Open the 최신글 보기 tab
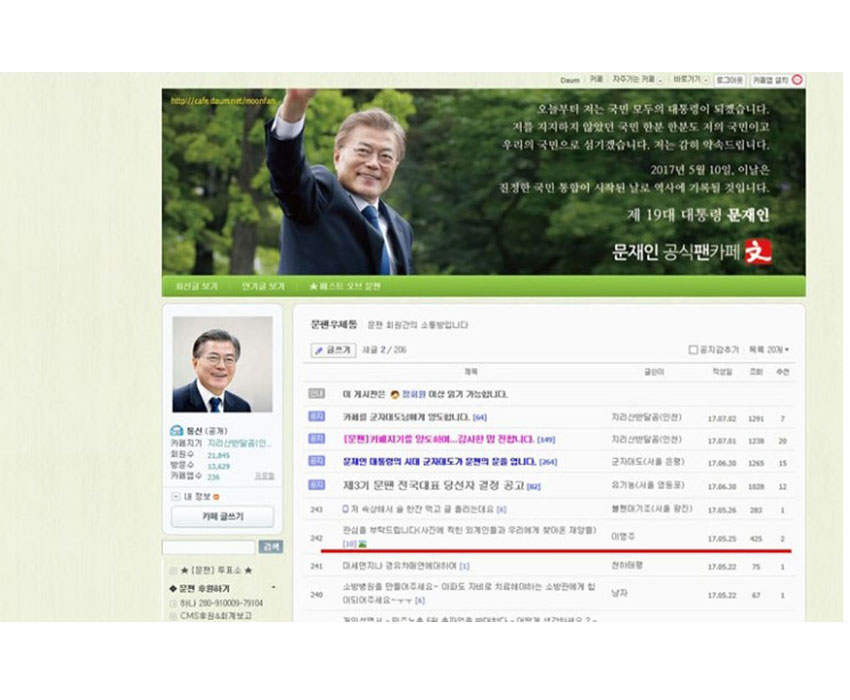This screenshot has width=850, height=700. pos(196,286)
